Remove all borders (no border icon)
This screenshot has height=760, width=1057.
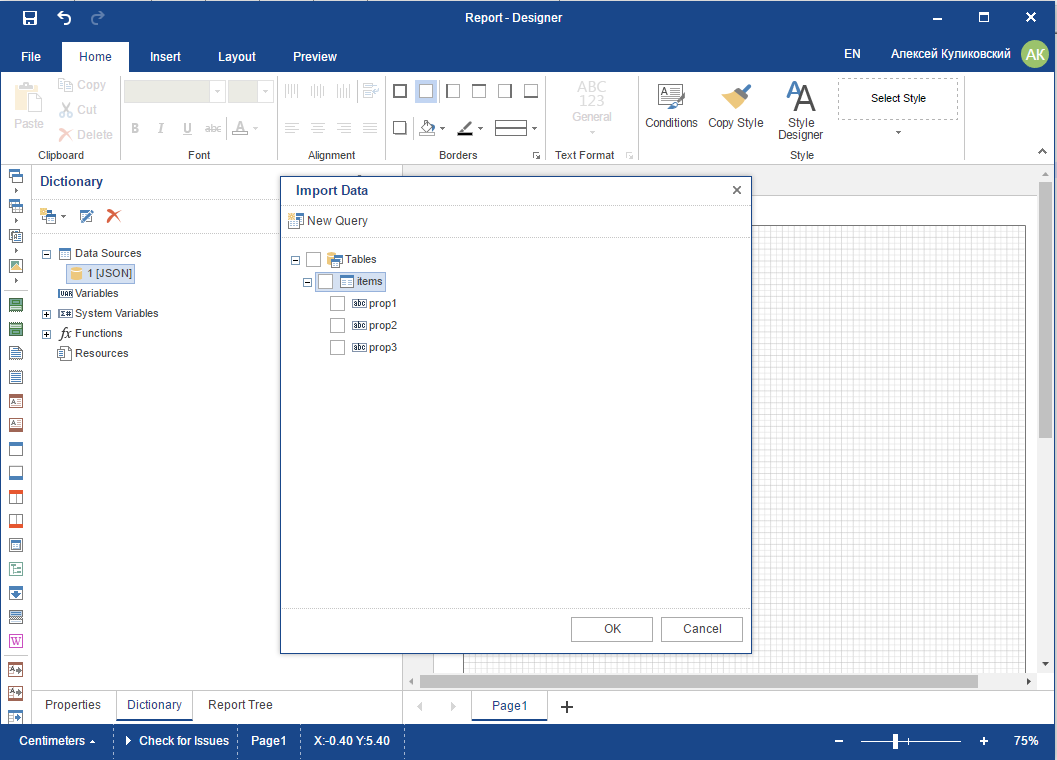pyautogui.click(x=426, y=91)
